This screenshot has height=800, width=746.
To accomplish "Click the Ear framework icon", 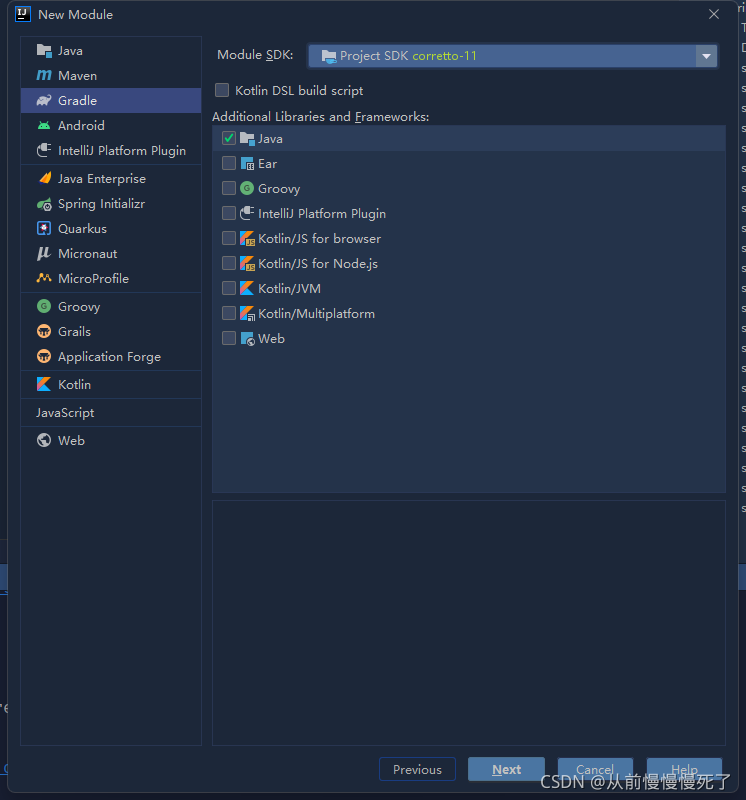I will coord(247,163).
